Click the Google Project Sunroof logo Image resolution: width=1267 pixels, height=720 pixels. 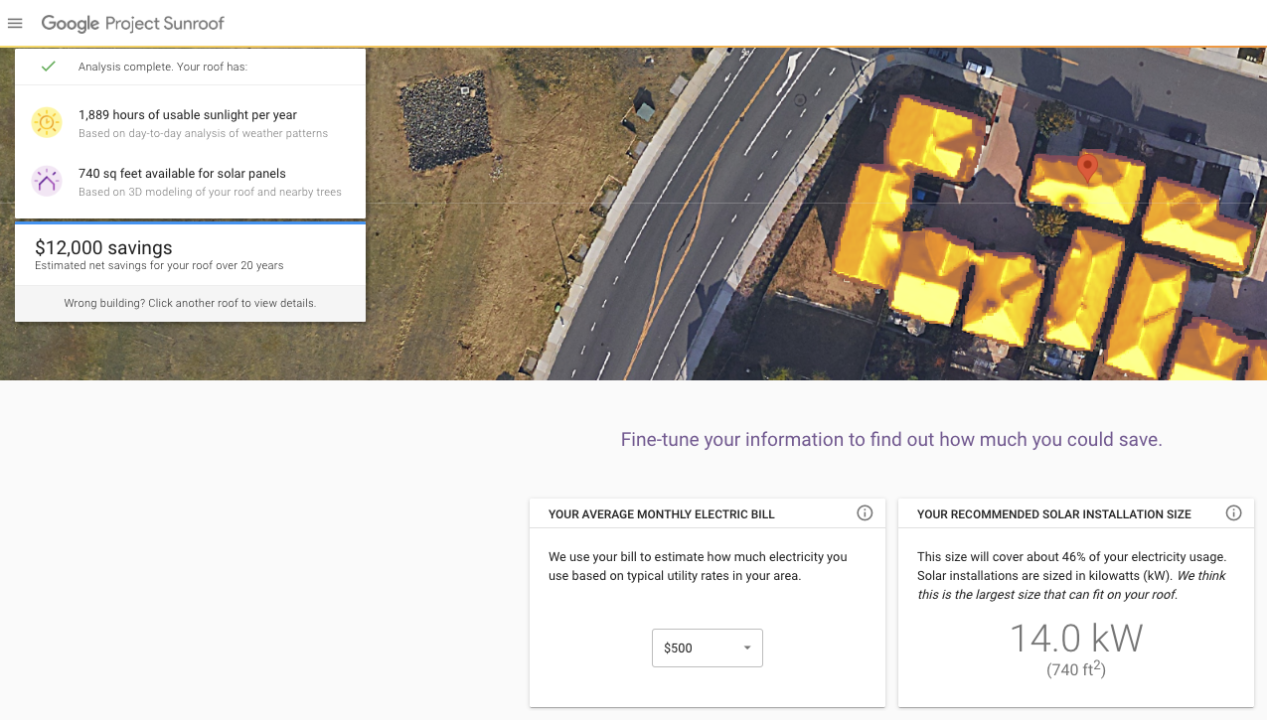click(x=133, y=23)
